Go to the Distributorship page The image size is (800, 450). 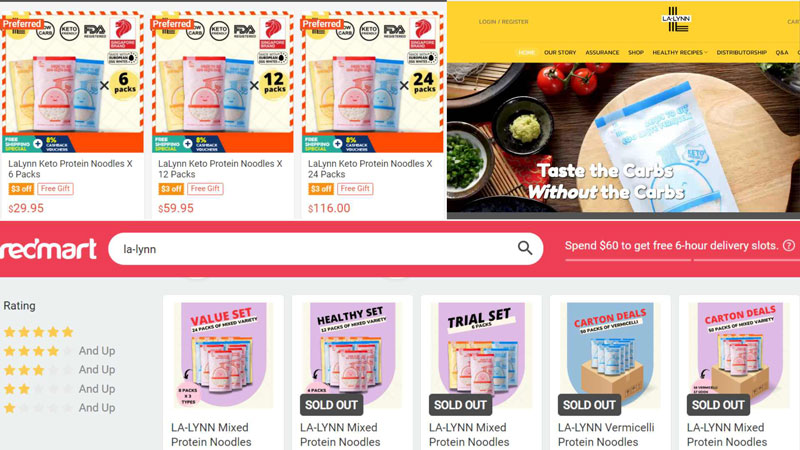741,53
